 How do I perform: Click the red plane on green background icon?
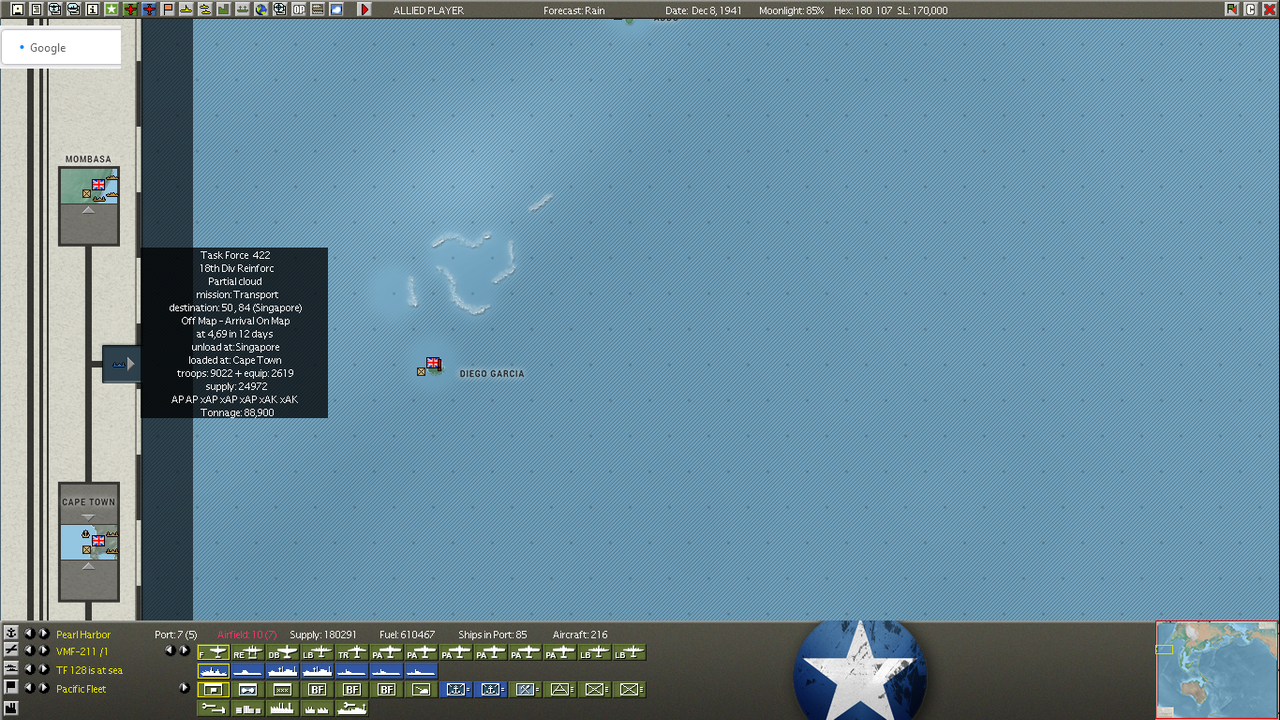[x=130, y=9]
